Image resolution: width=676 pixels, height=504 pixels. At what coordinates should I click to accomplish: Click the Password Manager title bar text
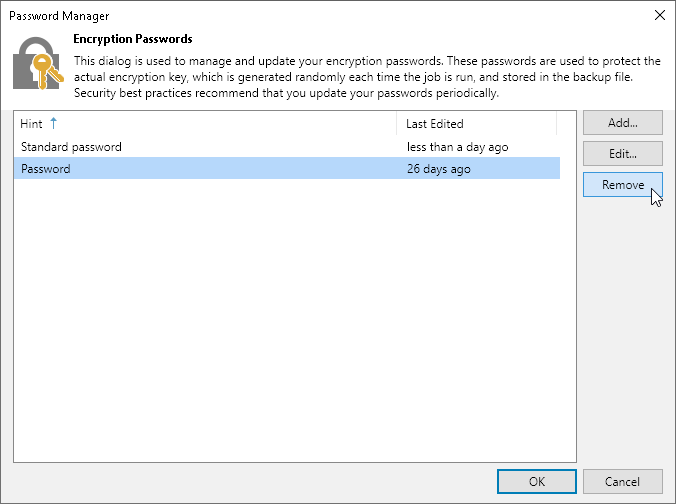pos(59,16)
